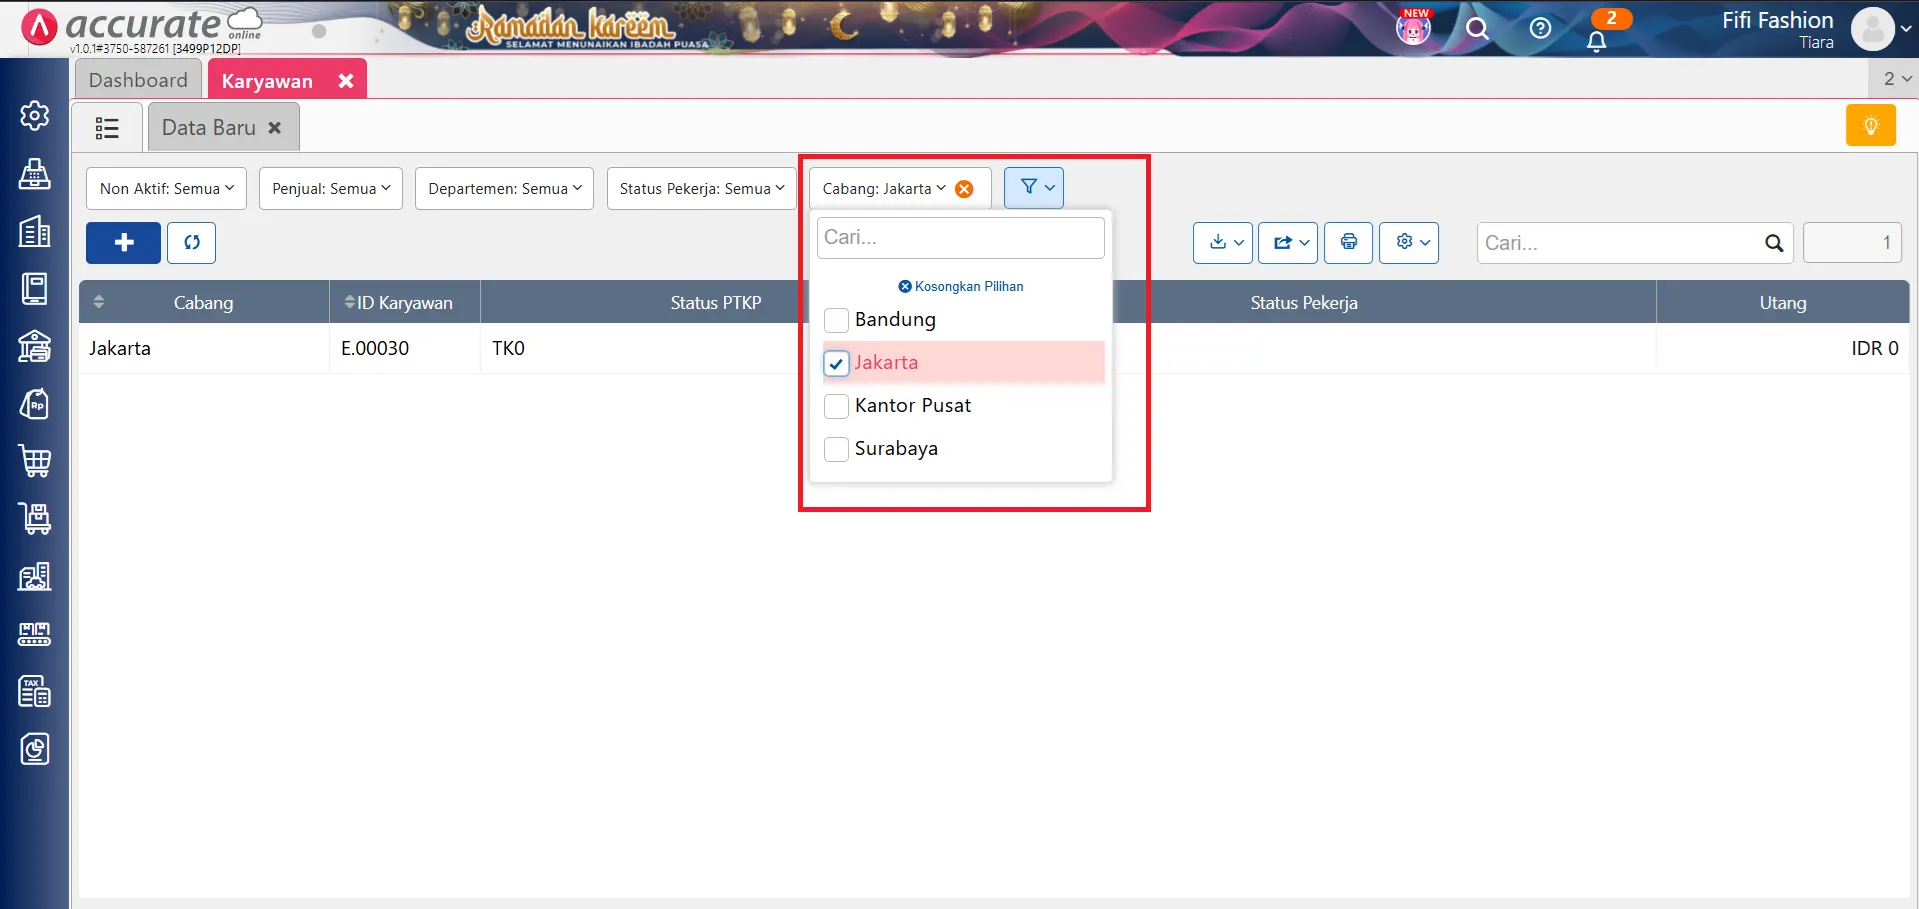Image resolution: width=1919 pixels, height=909 pixels.
Task: Type in the Cari search field
Action: pyautogui.click(x=960, y=237)
